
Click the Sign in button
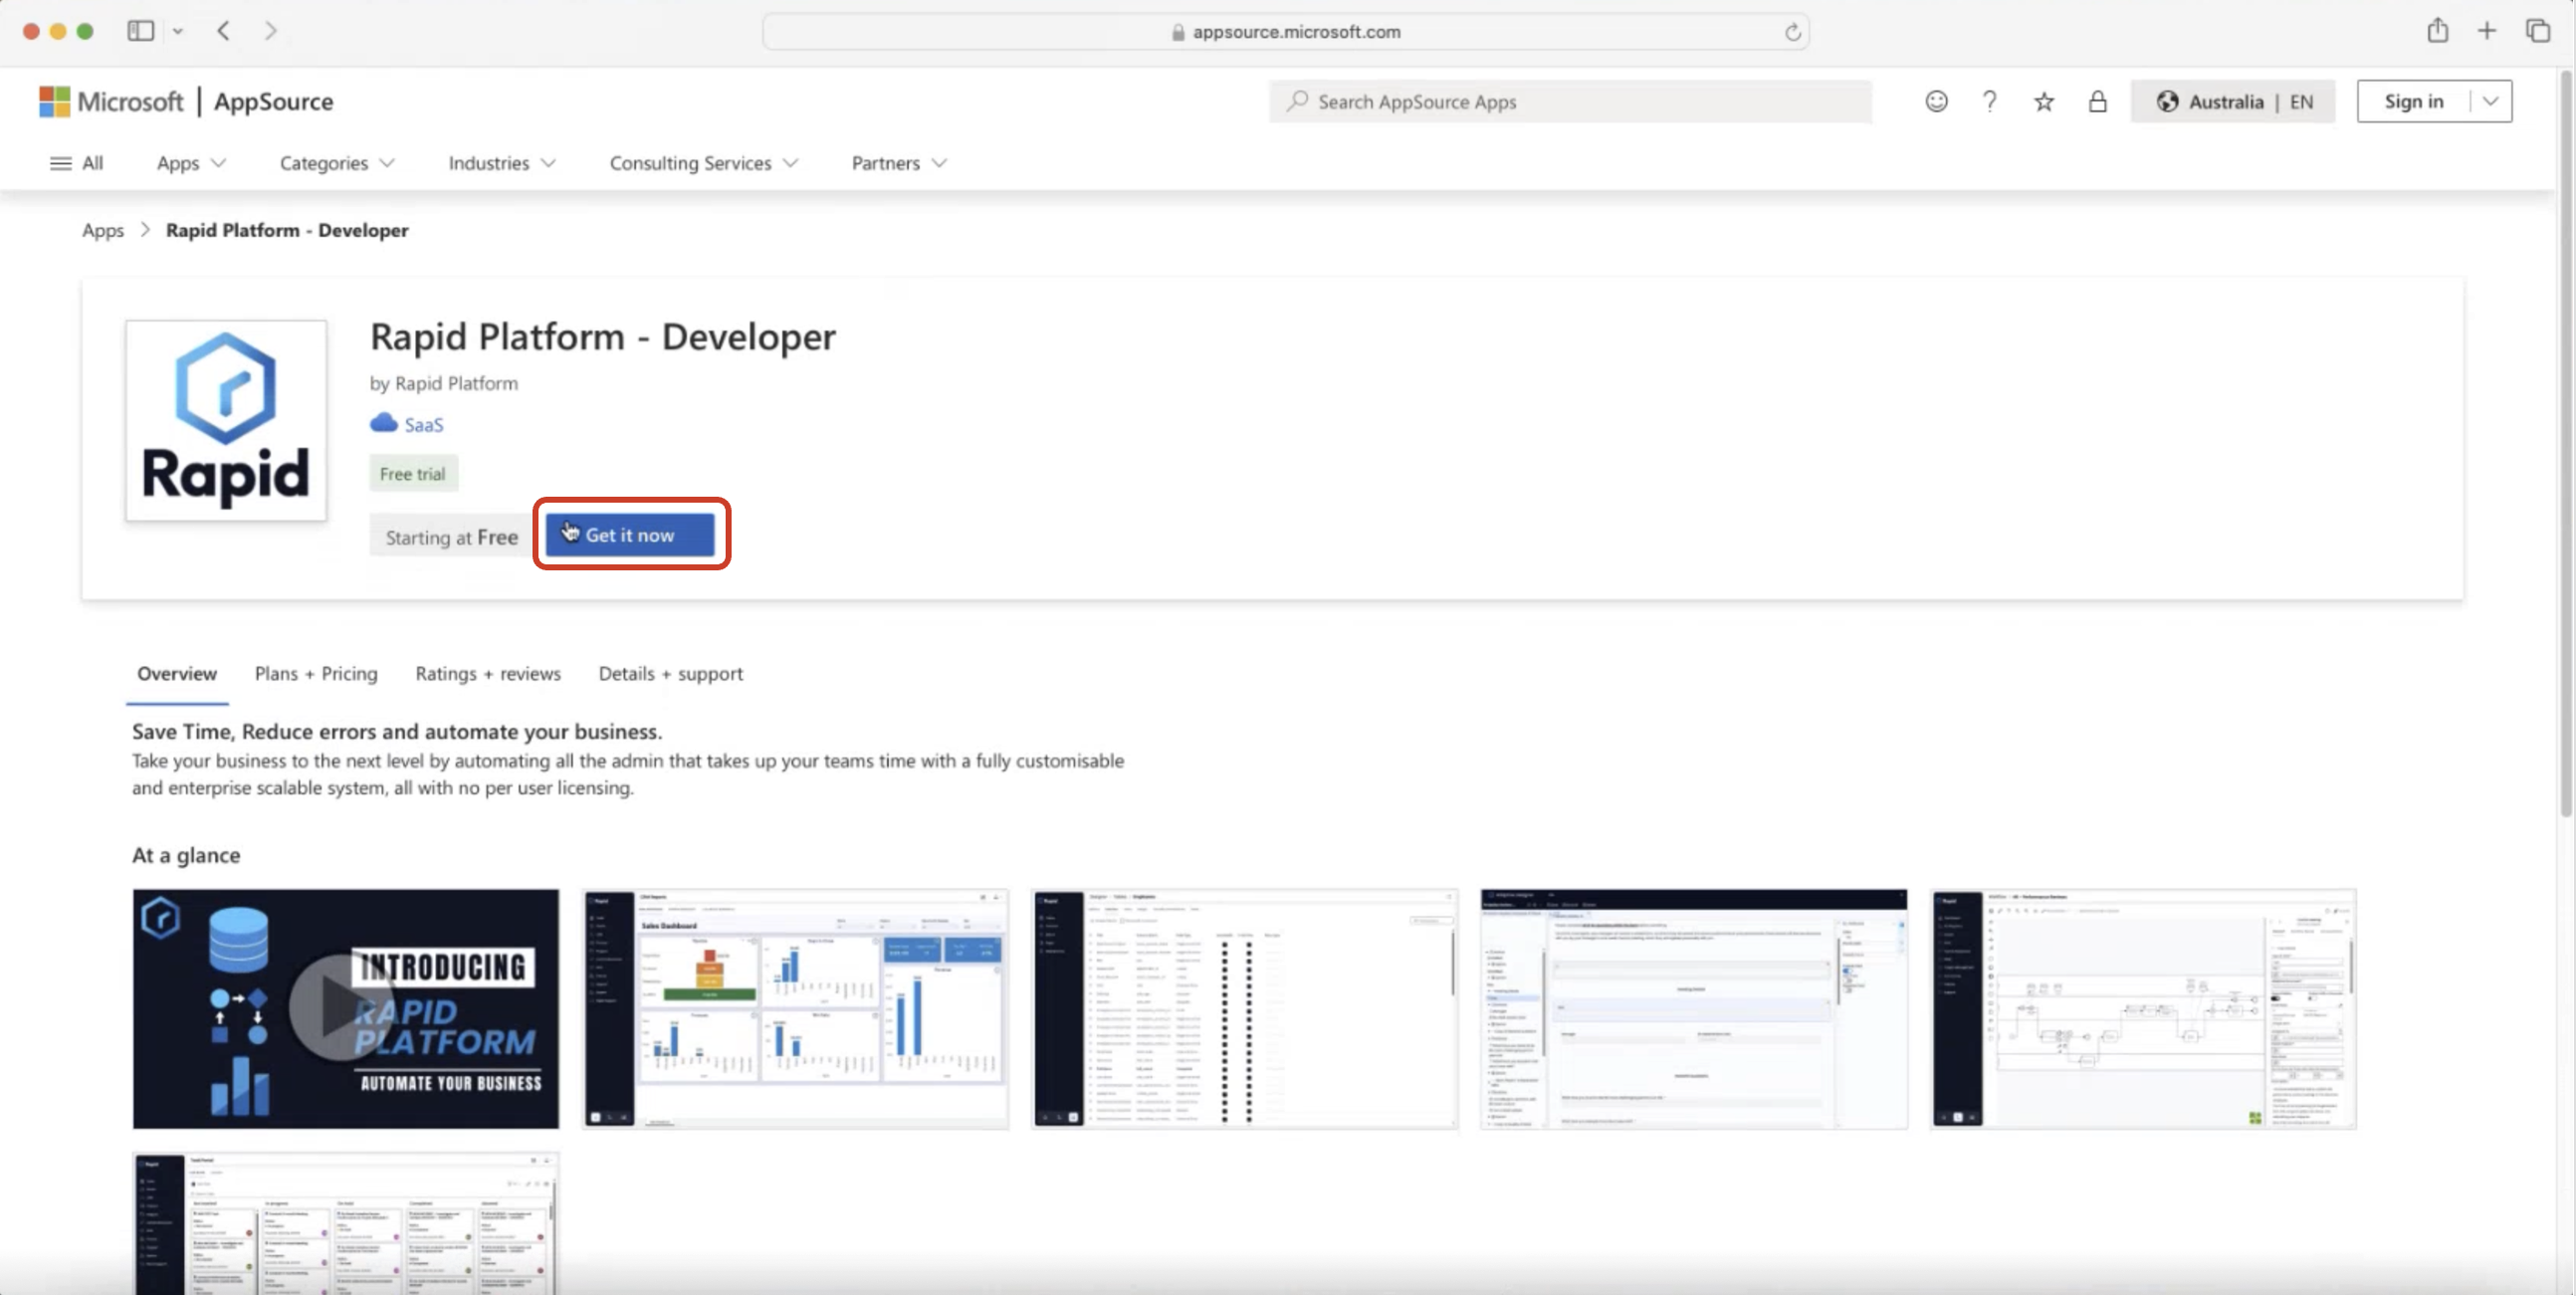click(2413, 101)
